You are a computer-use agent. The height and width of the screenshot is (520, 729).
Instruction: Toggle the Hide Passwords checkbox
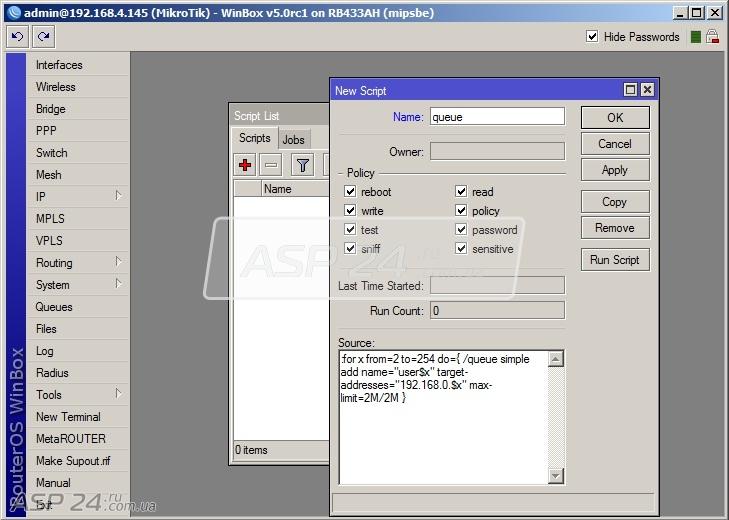[x=592, y=36]
